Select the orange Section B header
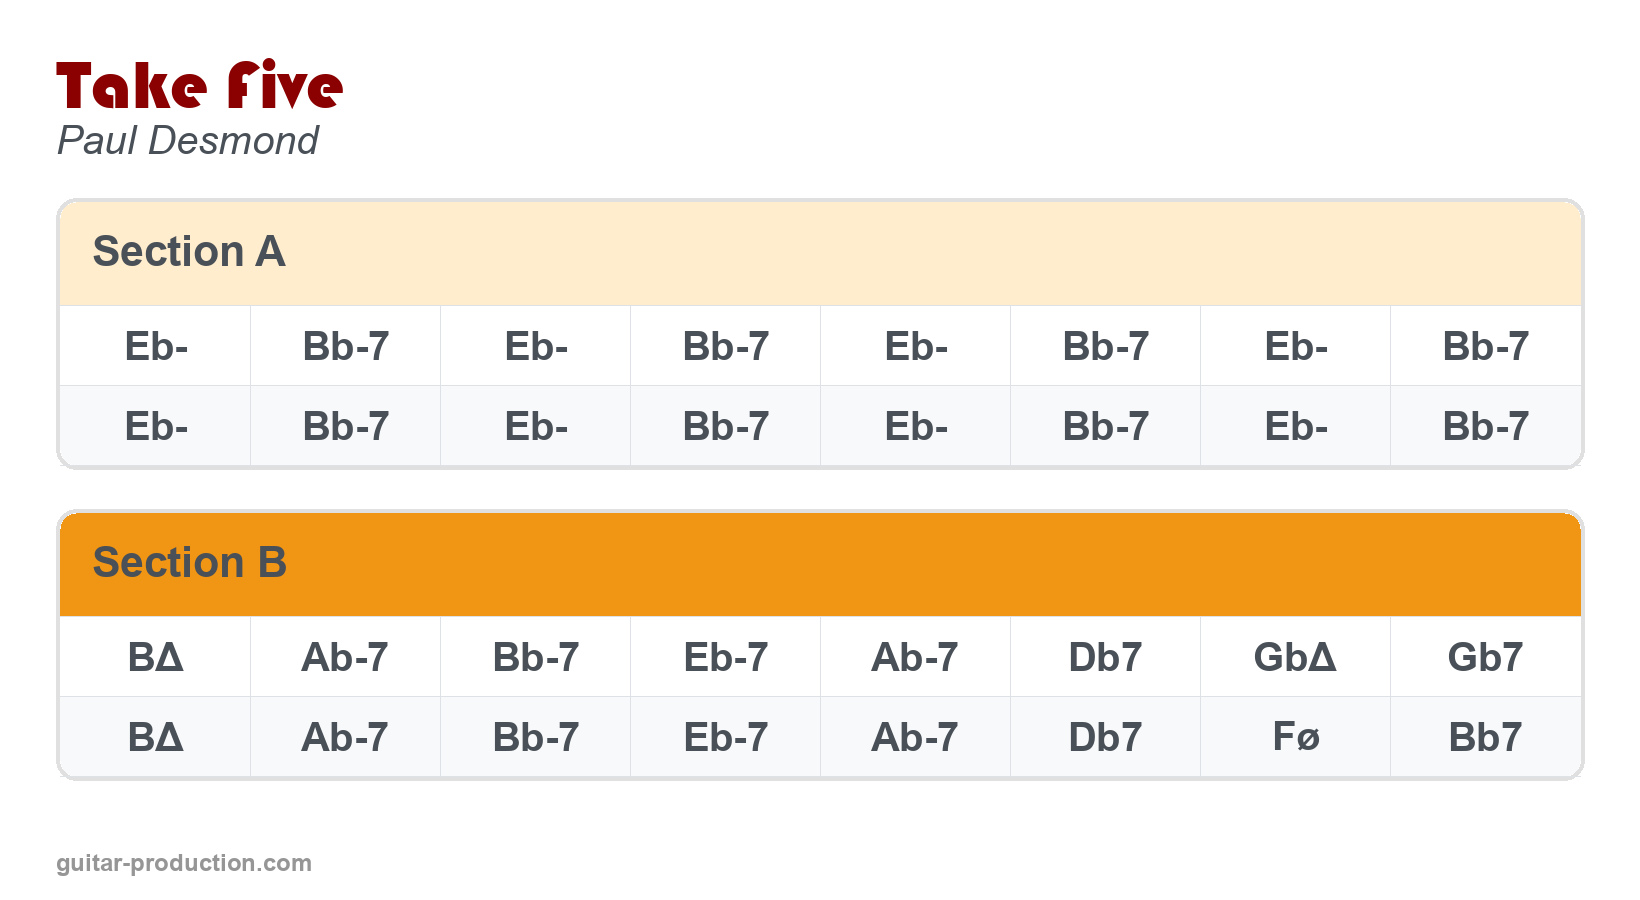Screen dimensions: 1640x900 click(x=820, y=563)
